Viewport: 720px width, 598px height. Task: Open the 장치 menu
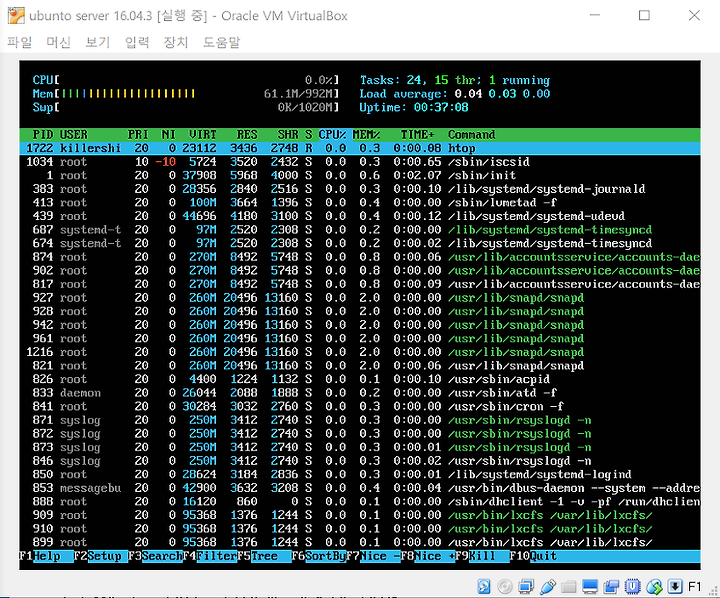click(176, 42)
